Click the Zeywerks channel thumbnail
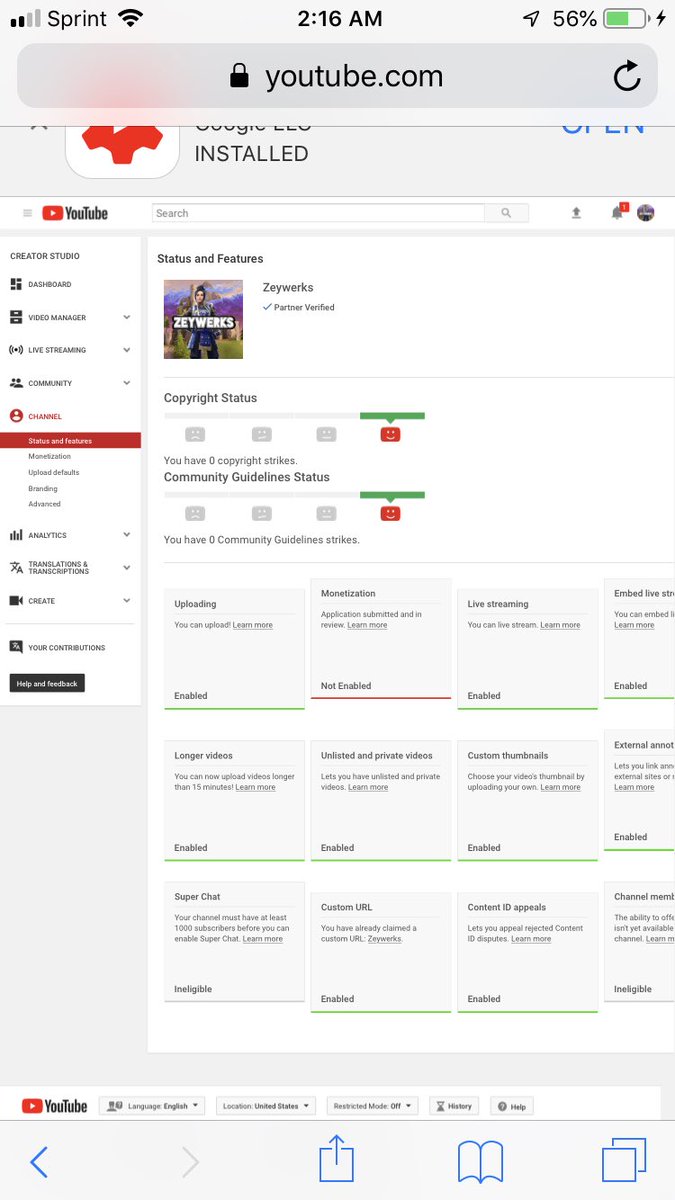The width and height of the screenshot is (675, 1200). point(203,319)
